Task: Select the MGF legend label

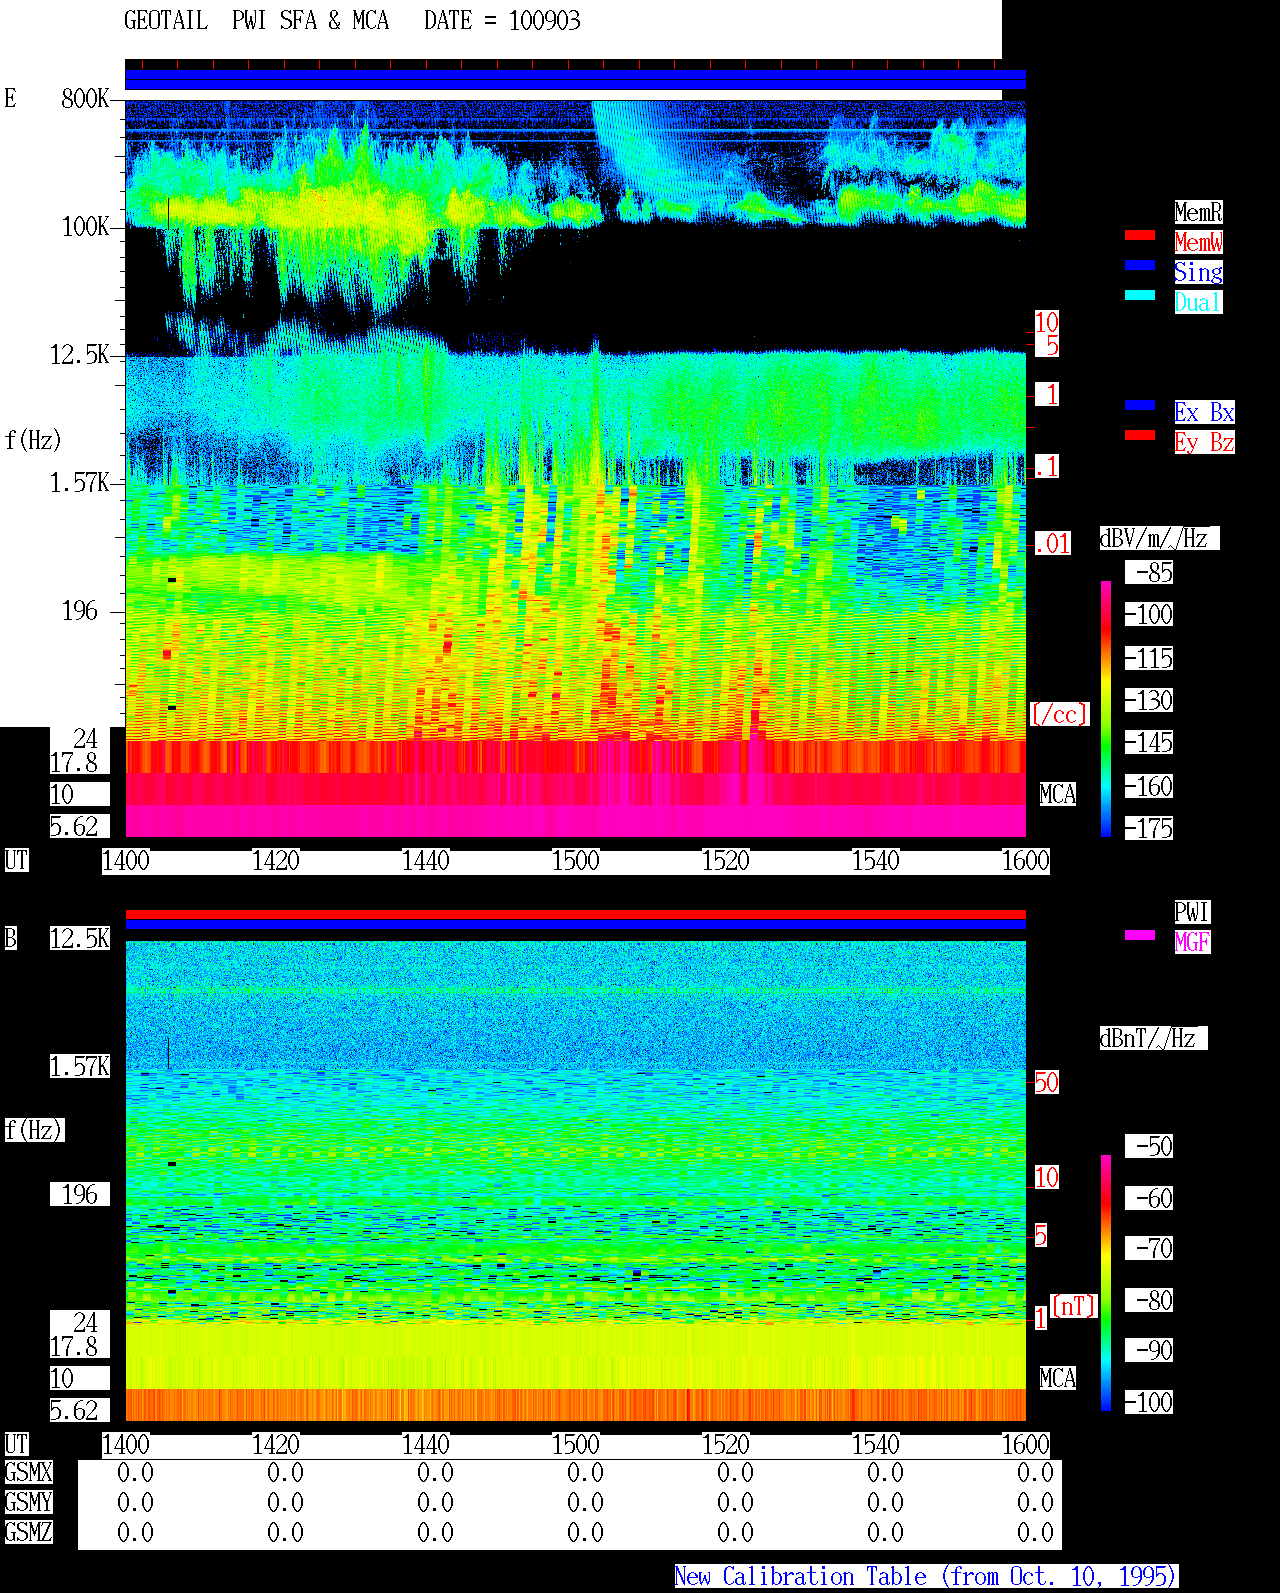Action: click(1192, 942)
